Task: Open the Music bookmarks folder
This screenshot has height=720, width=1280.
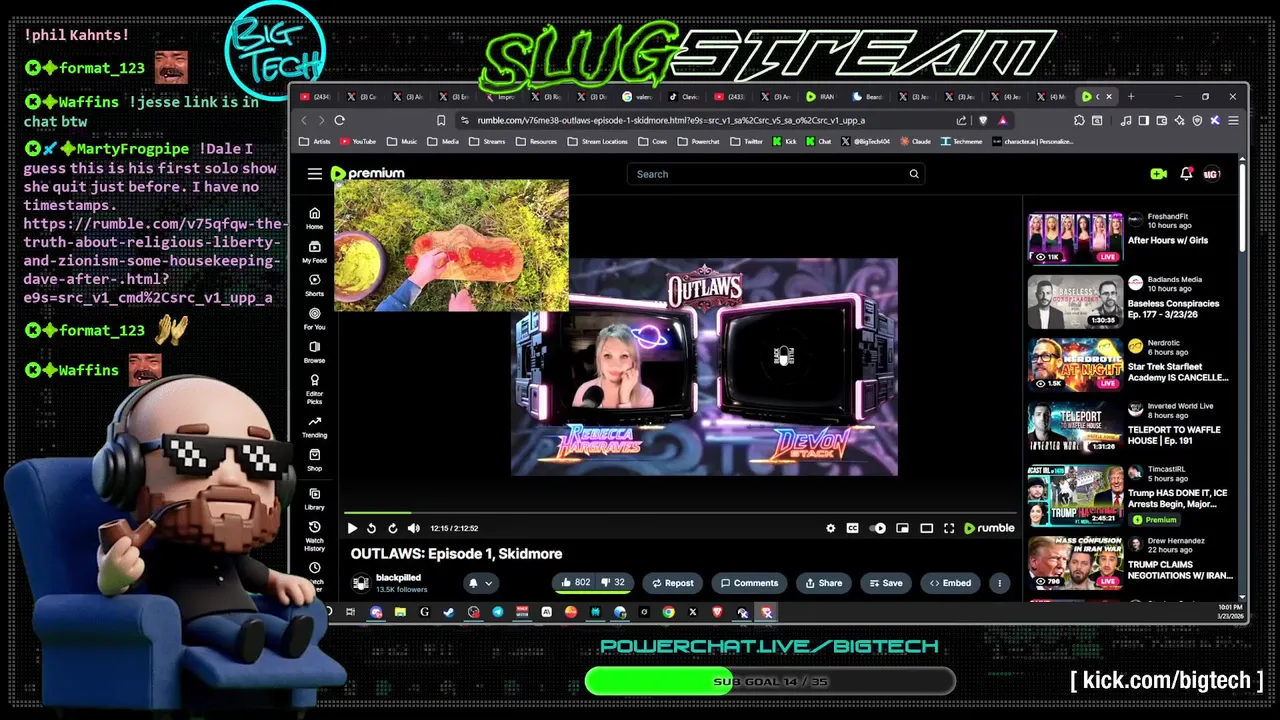Action: 402,141
